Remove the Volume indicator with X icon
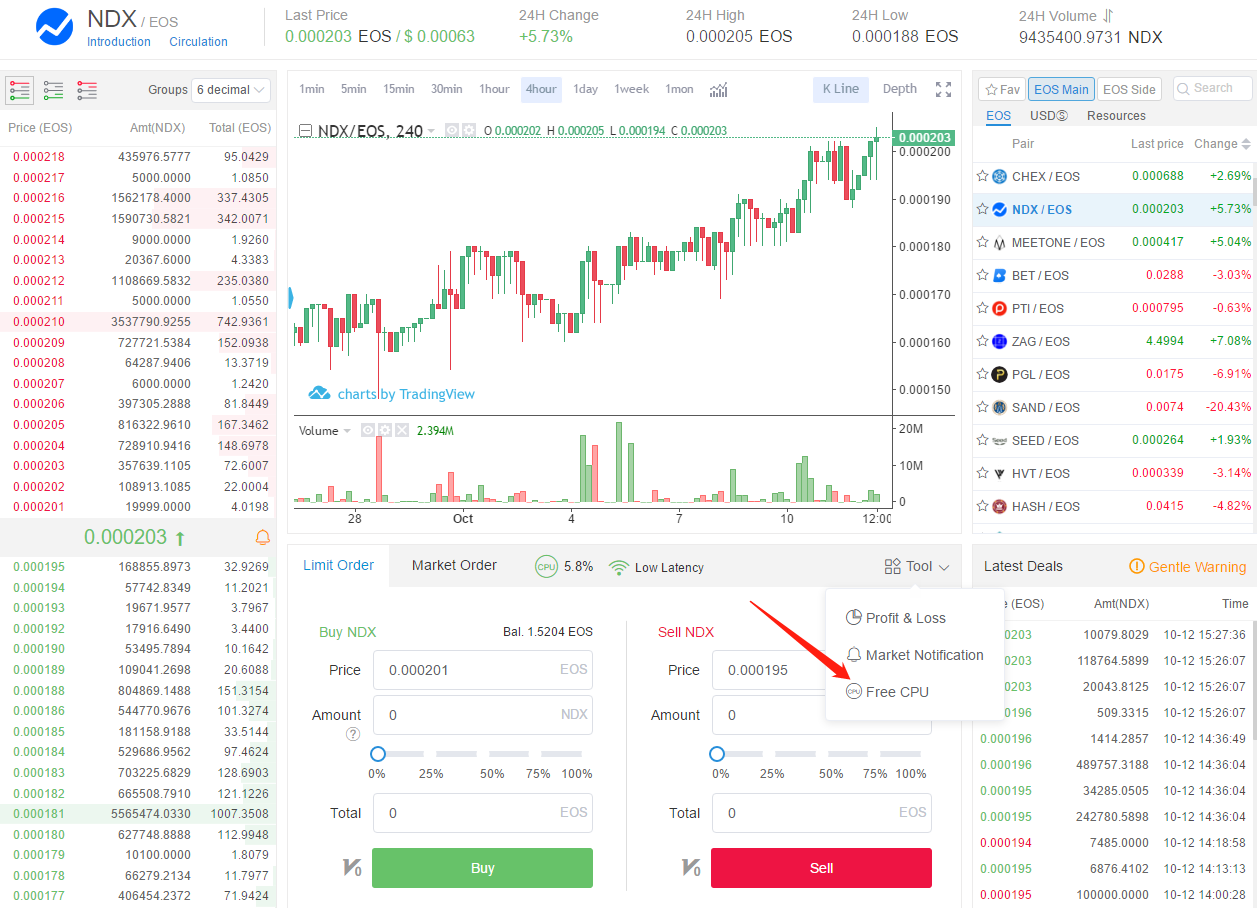Screen dimensions: 1257x908 tap(401, 430)
